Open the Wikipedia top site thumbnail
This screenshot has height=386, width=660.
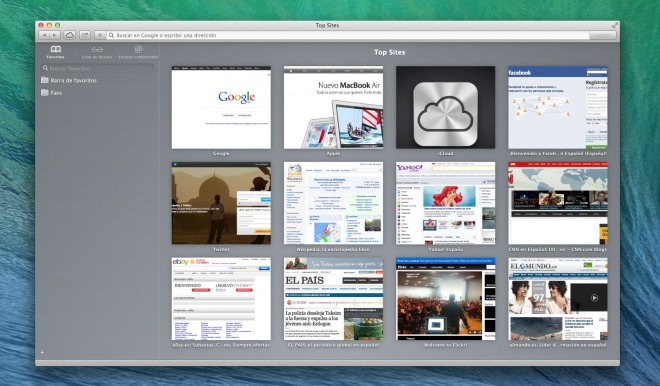[333, 203]
